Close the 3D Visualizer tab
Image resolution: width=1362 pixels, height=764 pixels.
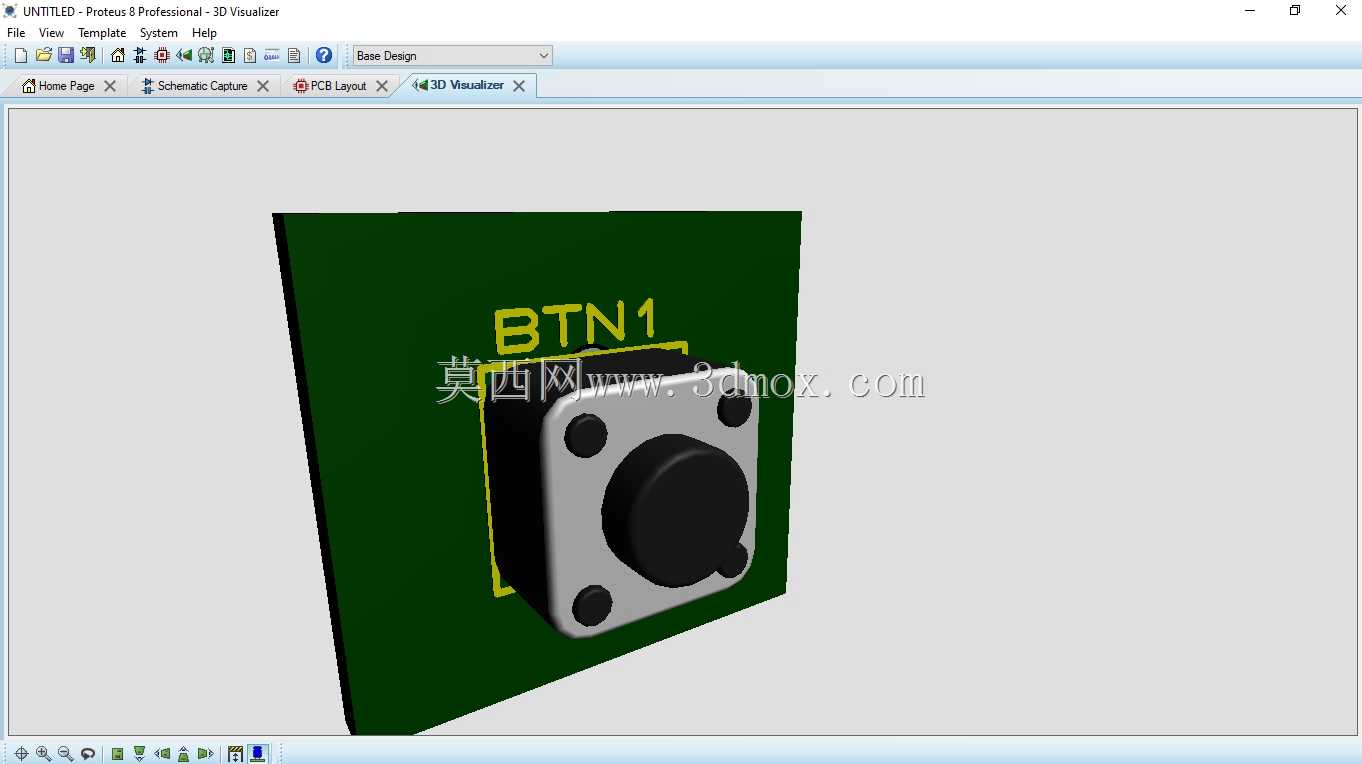pos(519,86)
